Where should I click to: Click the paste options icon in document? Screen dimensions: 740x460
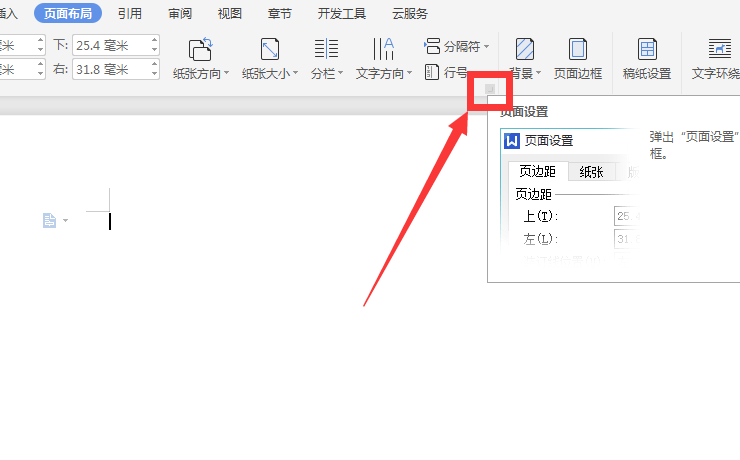pos(50,220)
